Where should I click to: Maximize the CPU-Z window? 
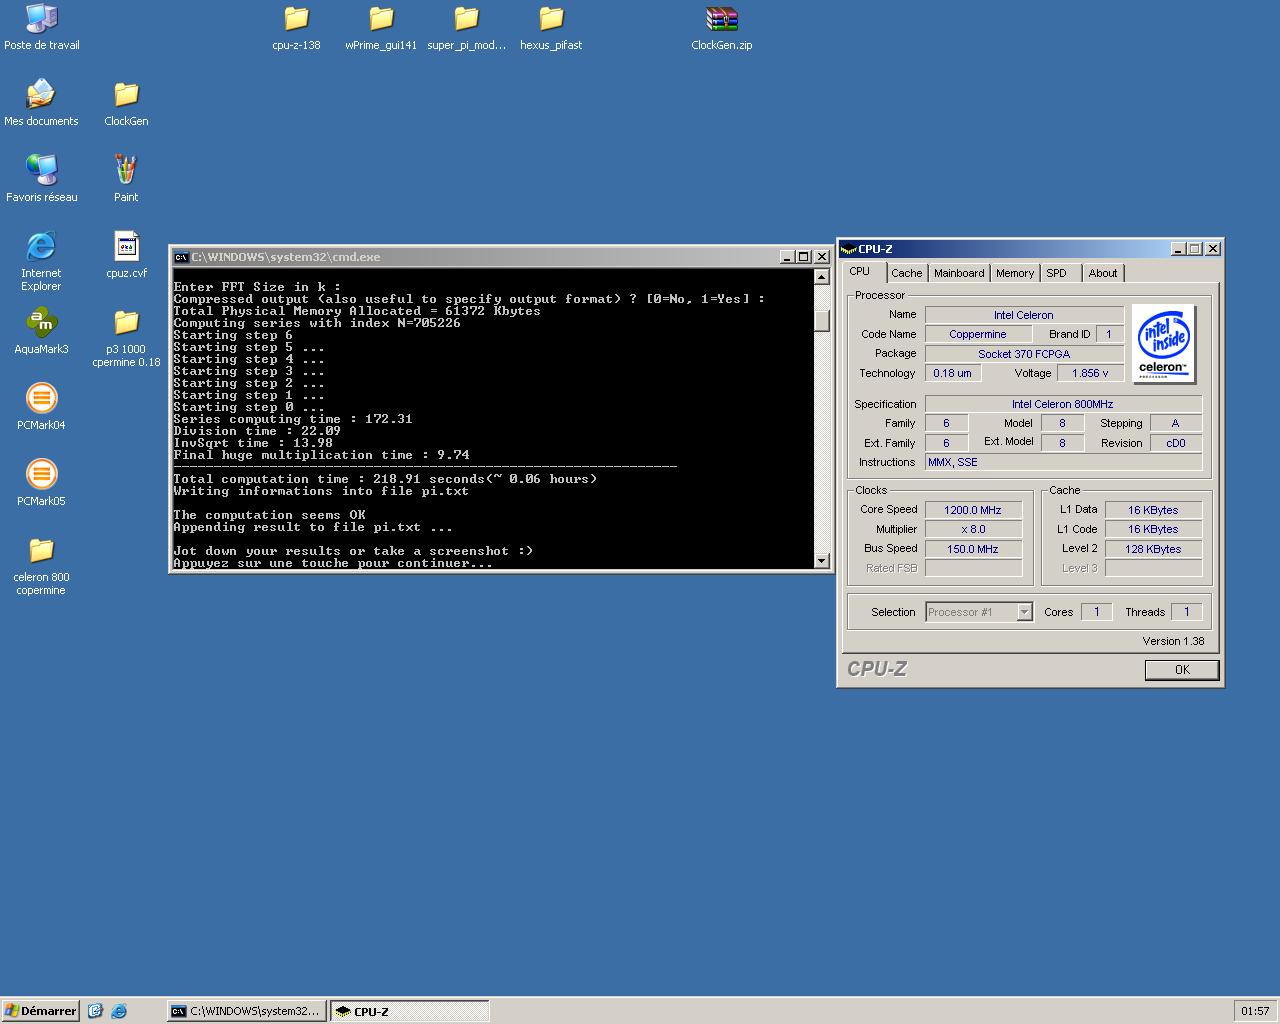(x=1195, y=249)
